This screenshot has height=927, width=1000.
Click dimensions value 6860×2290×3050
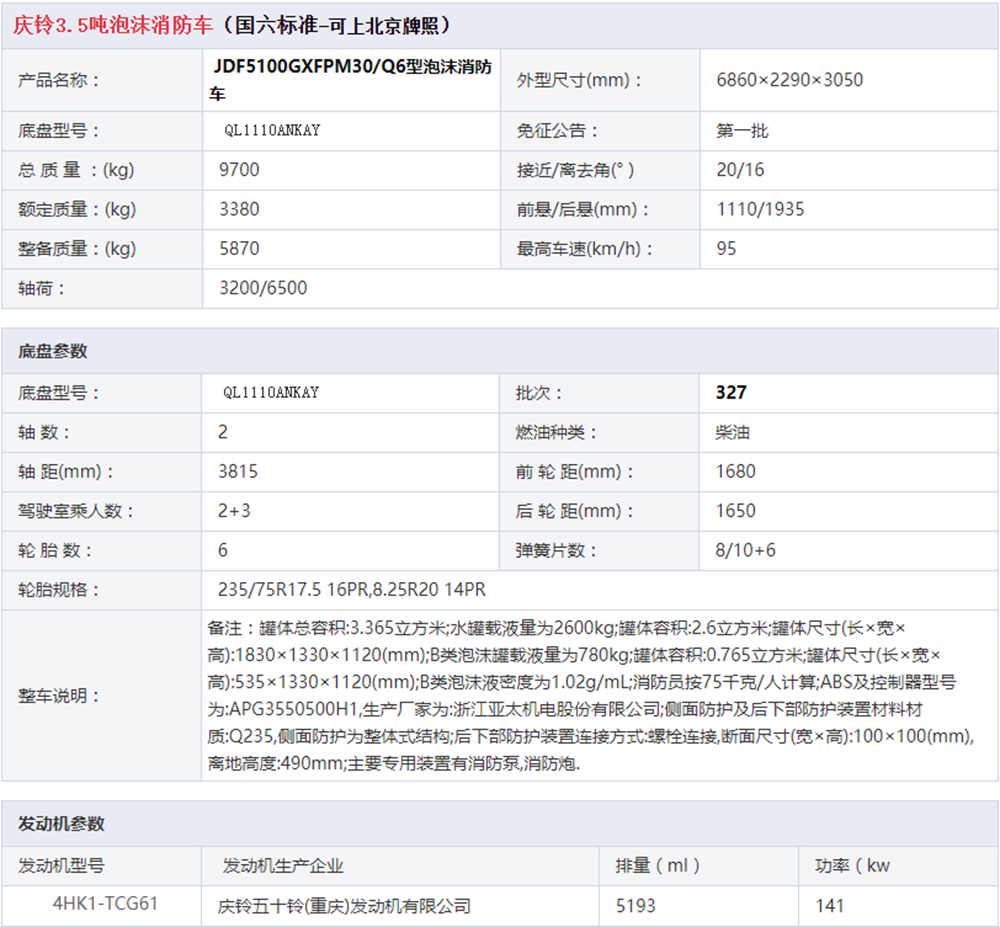pos(790,80)
